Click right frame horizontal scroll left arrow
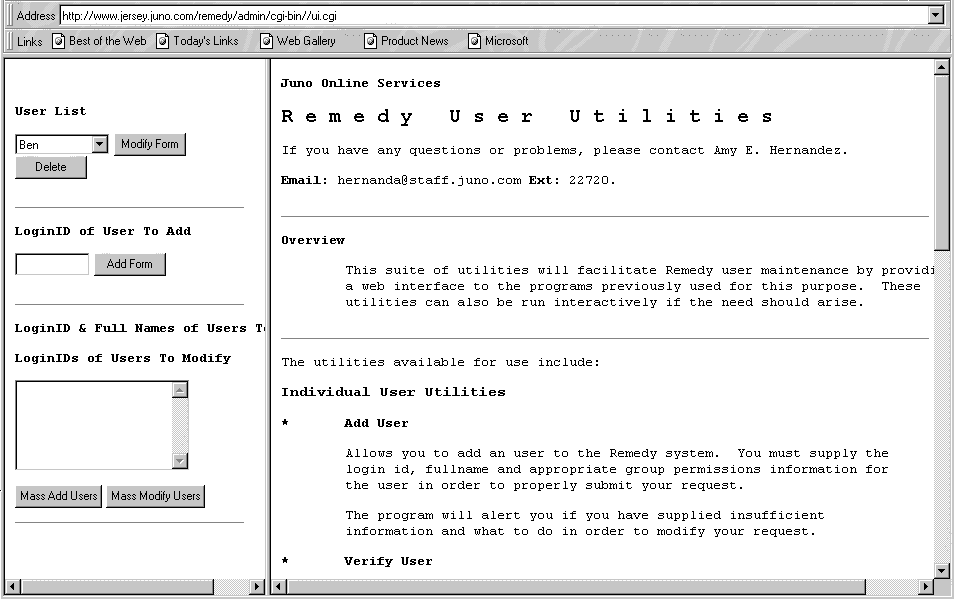 point(279,587)
